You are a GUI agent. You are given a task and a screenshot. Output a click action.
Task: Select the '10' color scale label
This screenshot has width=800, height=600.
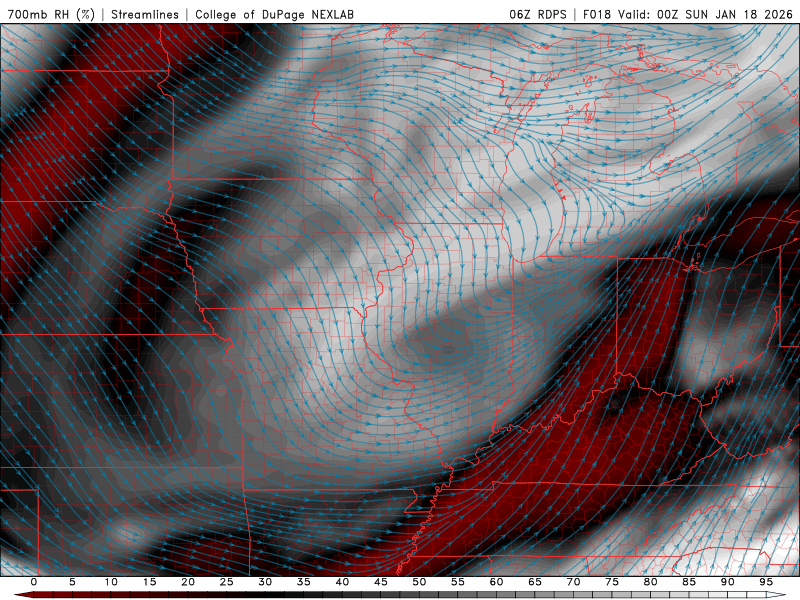click(x=111, y=582)
